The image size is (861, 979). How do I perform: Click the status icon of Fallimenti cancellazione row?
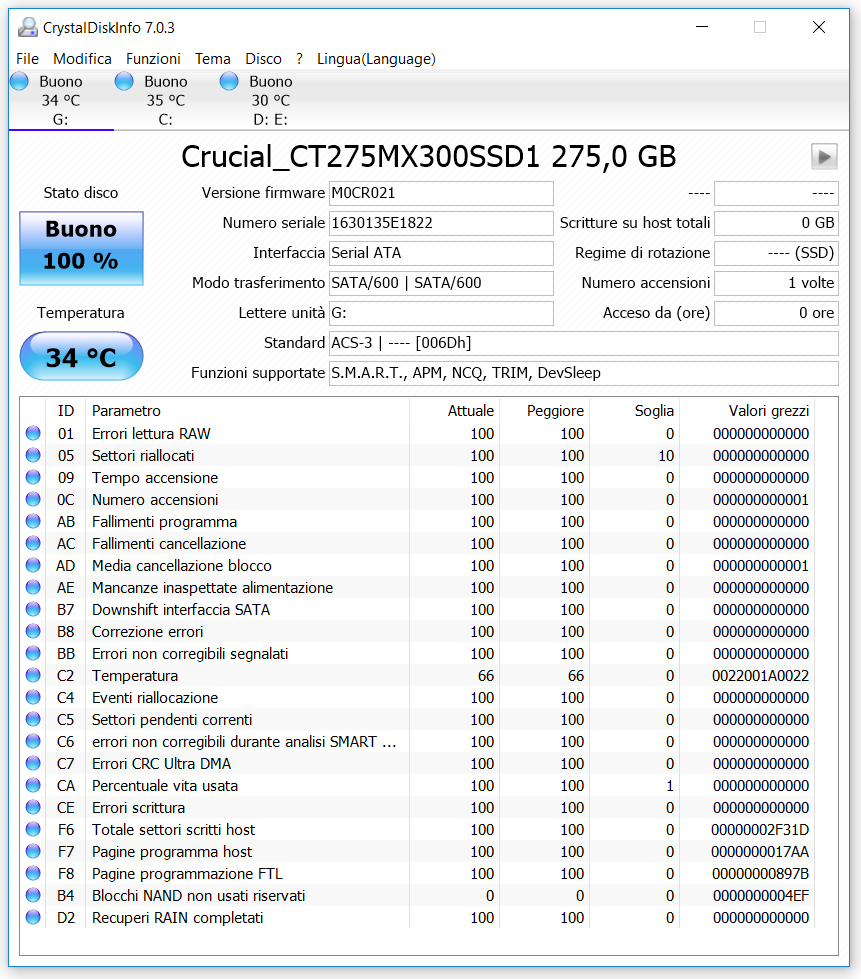33,543
